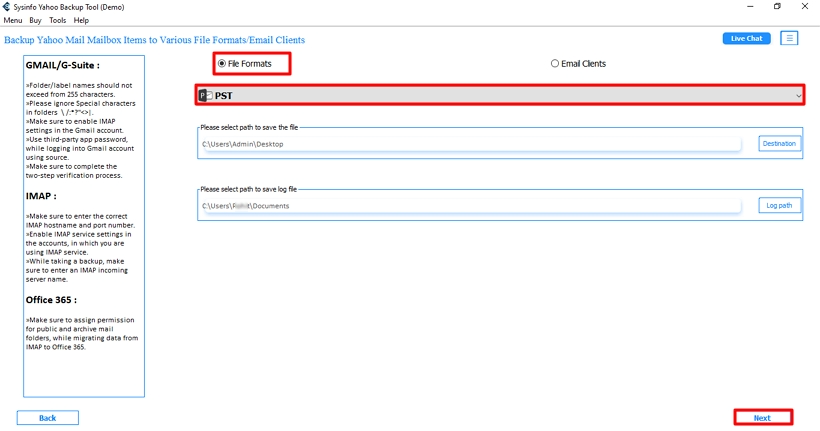Click the Log path button
Viewport: 820px width, 431px height.
point(779,206)
